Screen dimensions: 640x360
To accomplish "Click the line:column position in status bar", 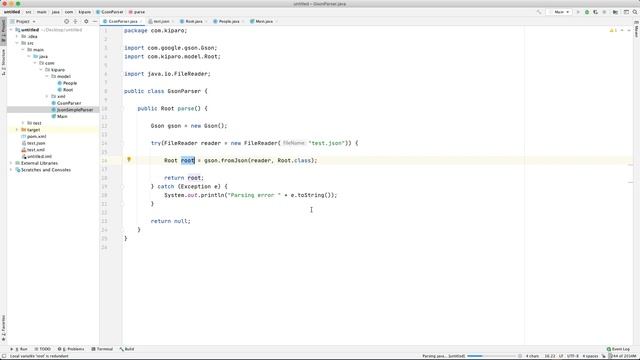I will coord(550,356).
